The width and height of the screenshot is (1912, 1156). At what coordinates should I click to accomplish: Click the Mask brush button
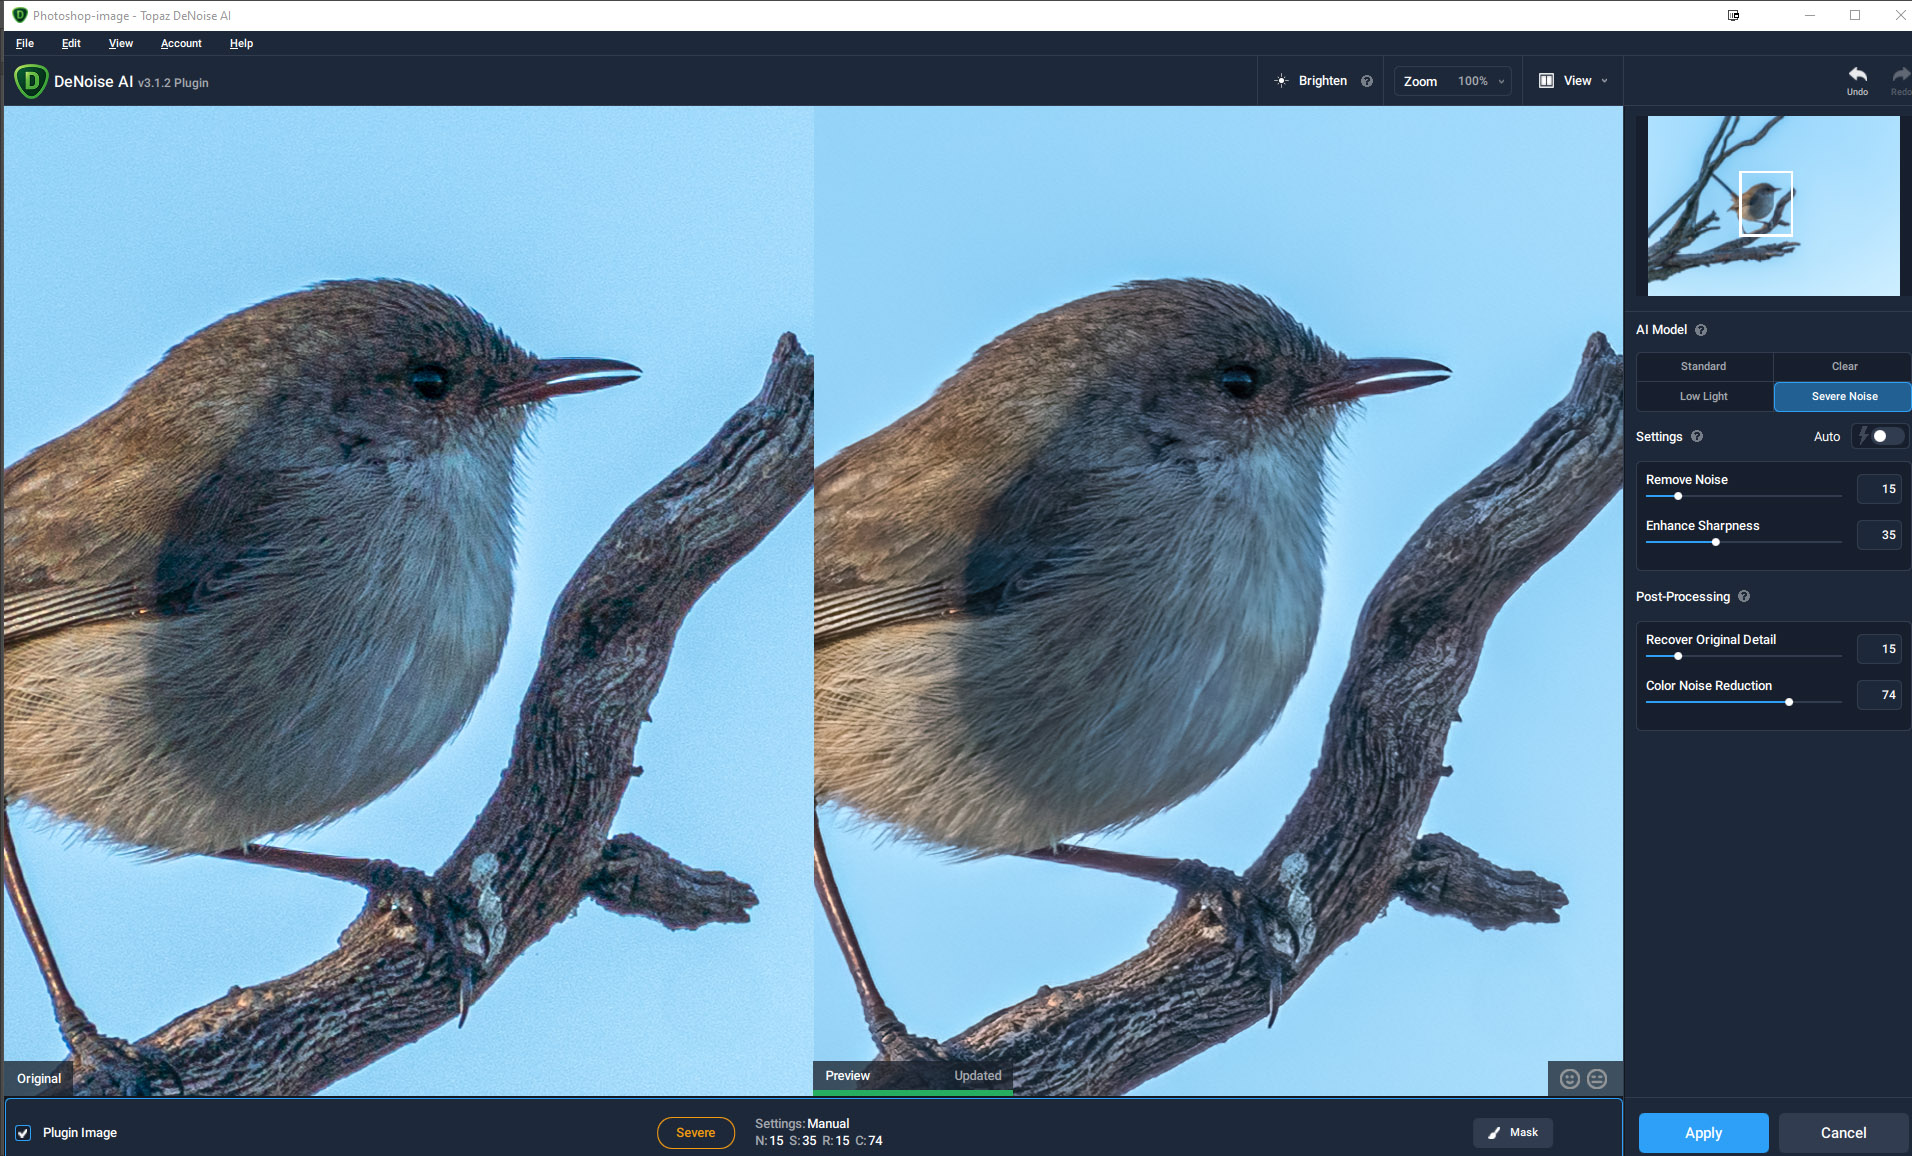tap(1512, 1132)
